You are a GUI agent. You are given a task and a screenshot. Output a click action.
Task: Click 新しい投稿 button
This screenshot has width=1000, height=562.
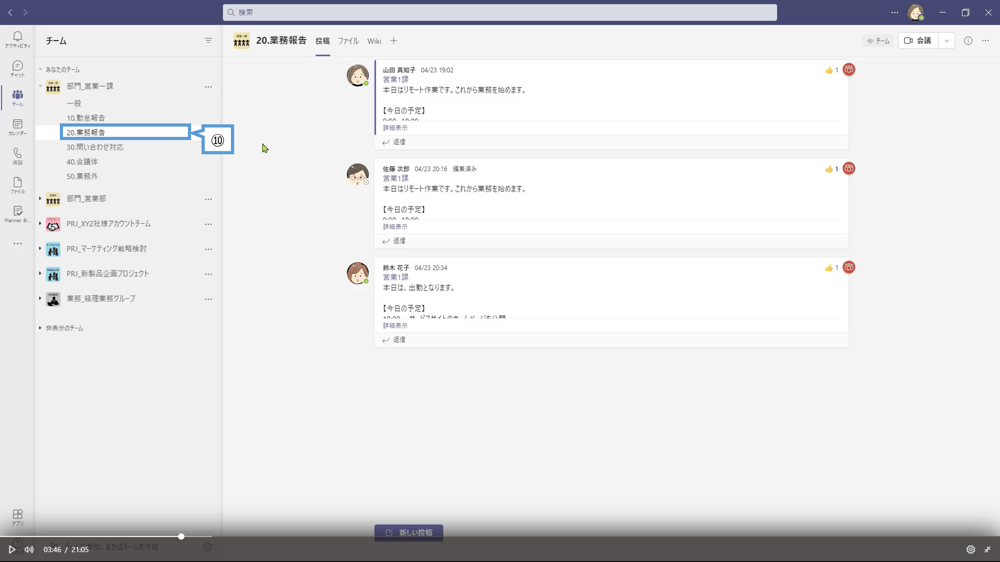point(409,533)
